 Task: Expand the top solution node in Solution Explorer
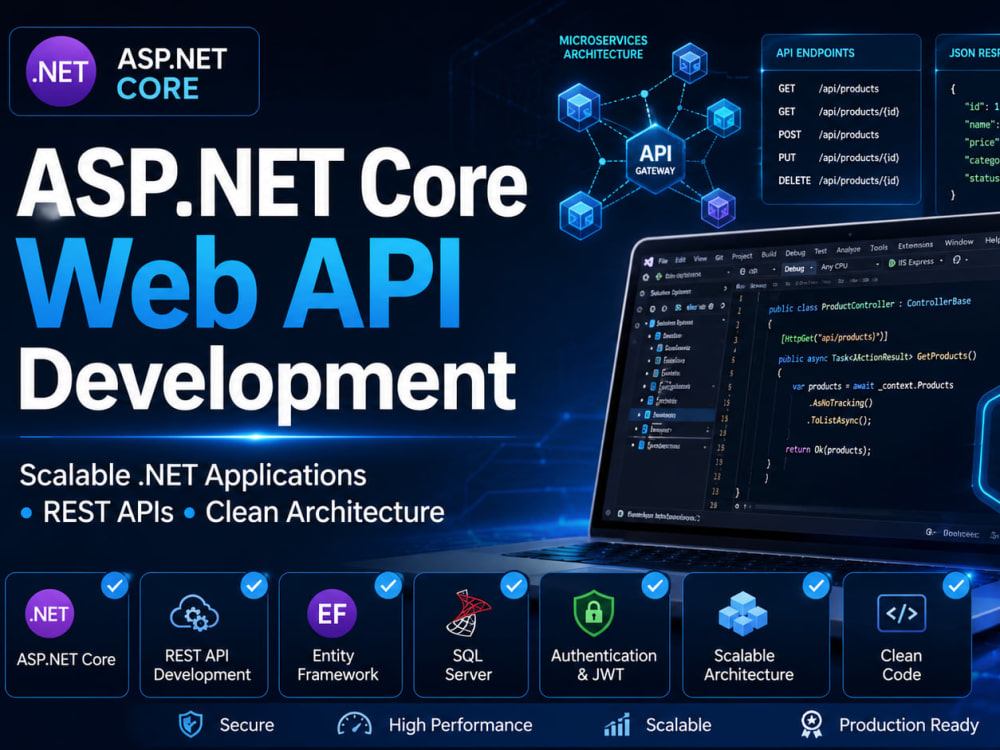tap(646, 323)
